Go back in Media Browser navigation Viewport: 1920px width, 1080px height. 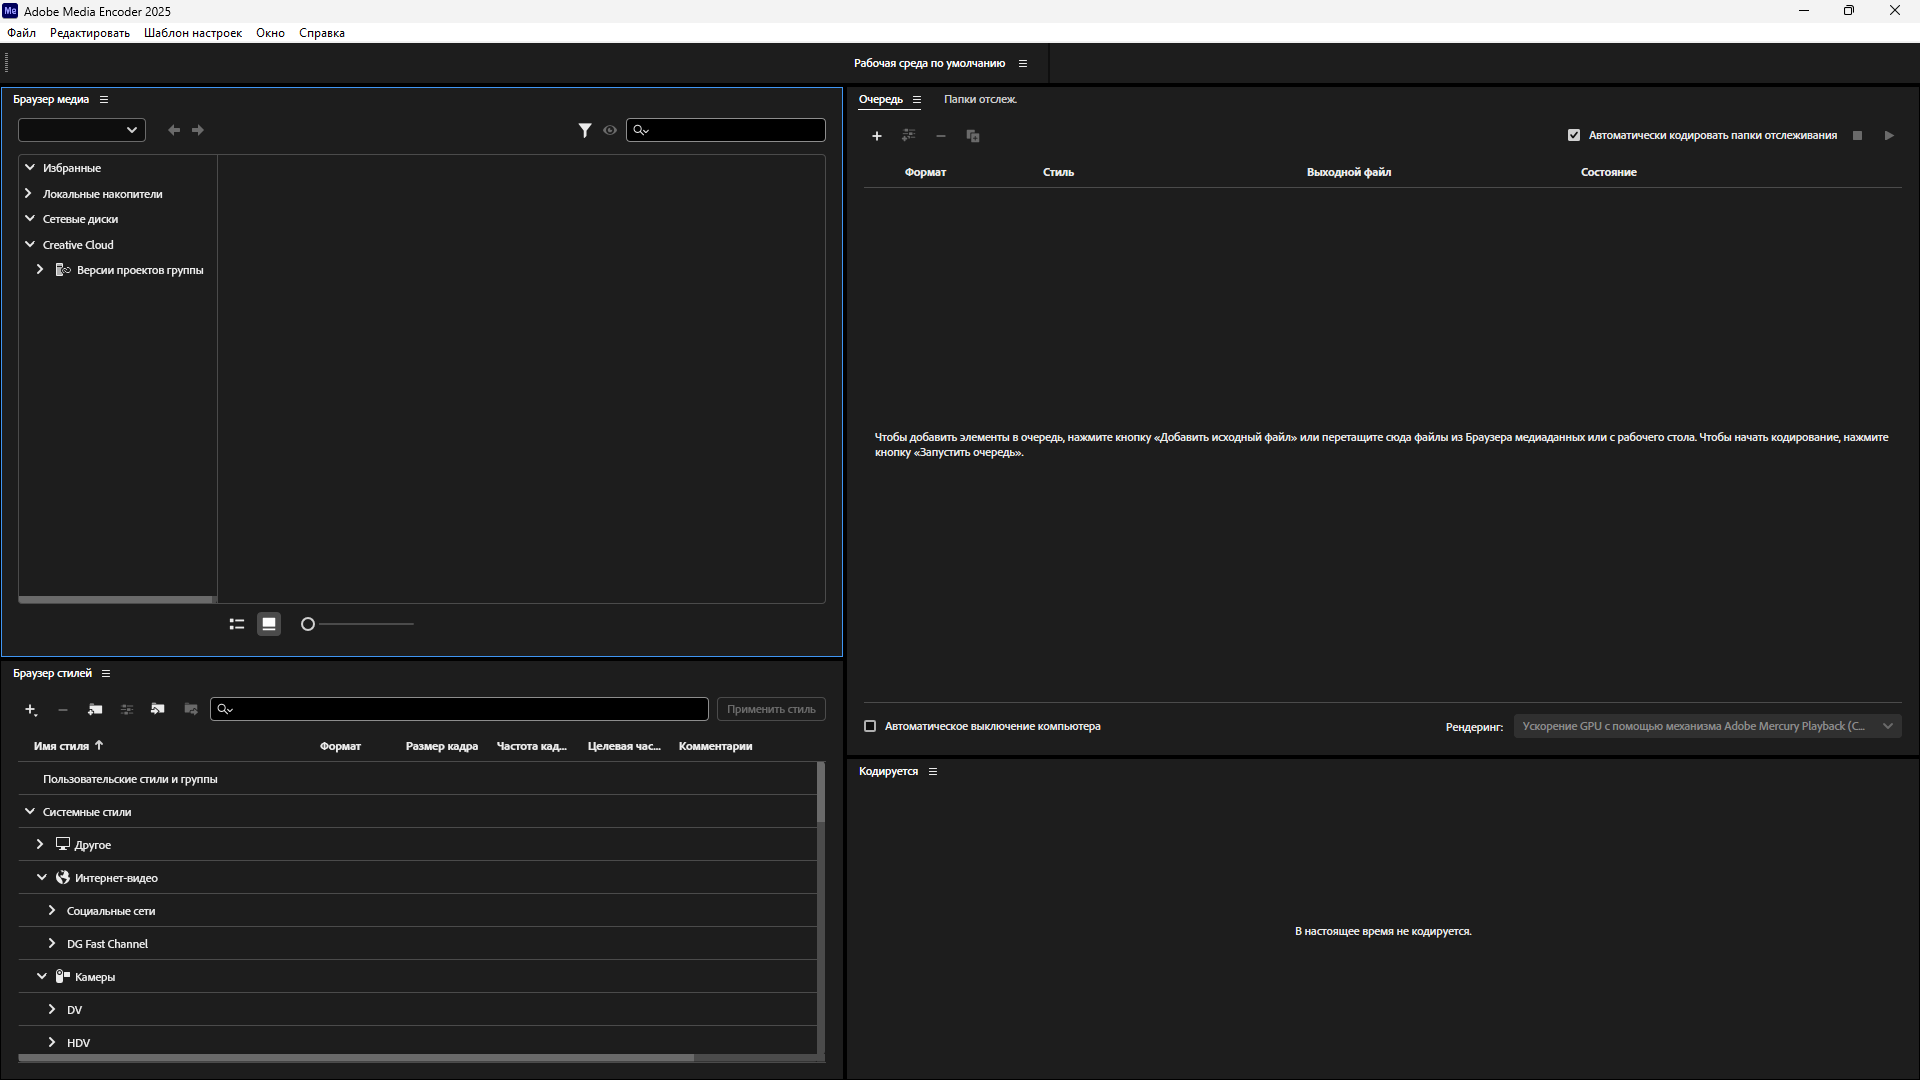pos(174,130)
